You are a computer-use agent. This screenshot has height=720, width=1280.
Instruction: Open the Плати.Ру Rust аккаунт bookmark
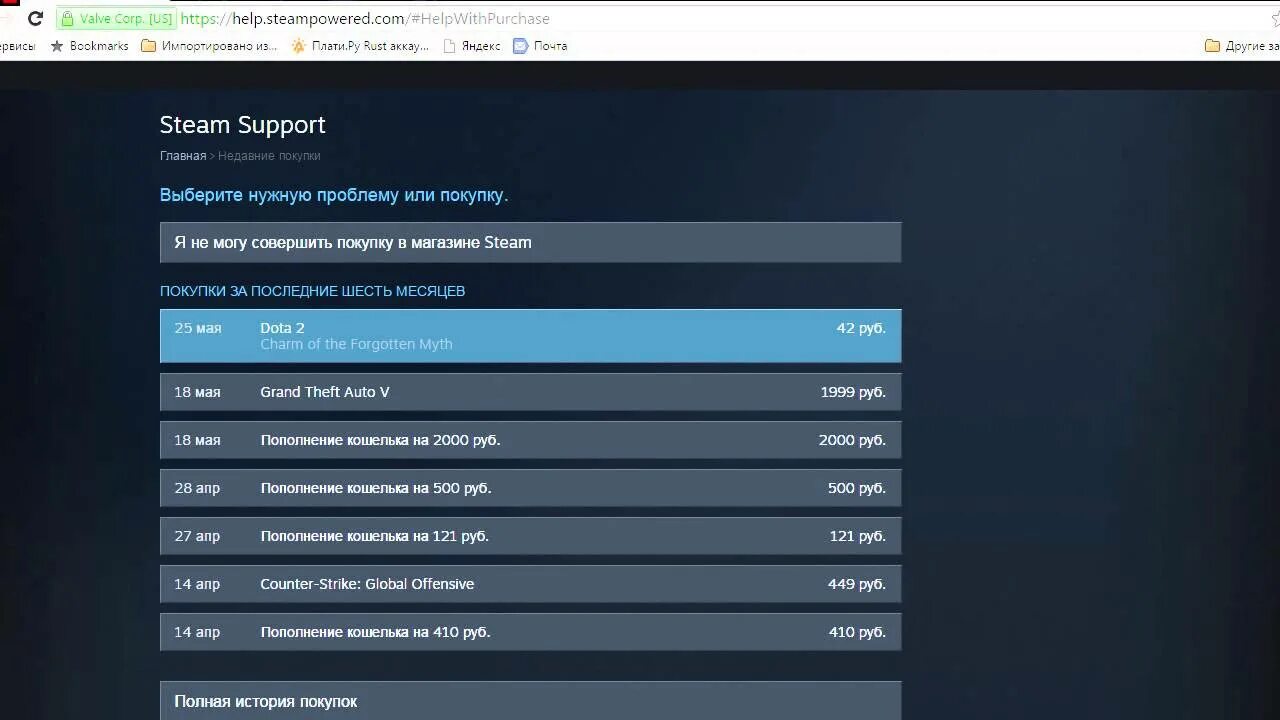click(360, 46)
